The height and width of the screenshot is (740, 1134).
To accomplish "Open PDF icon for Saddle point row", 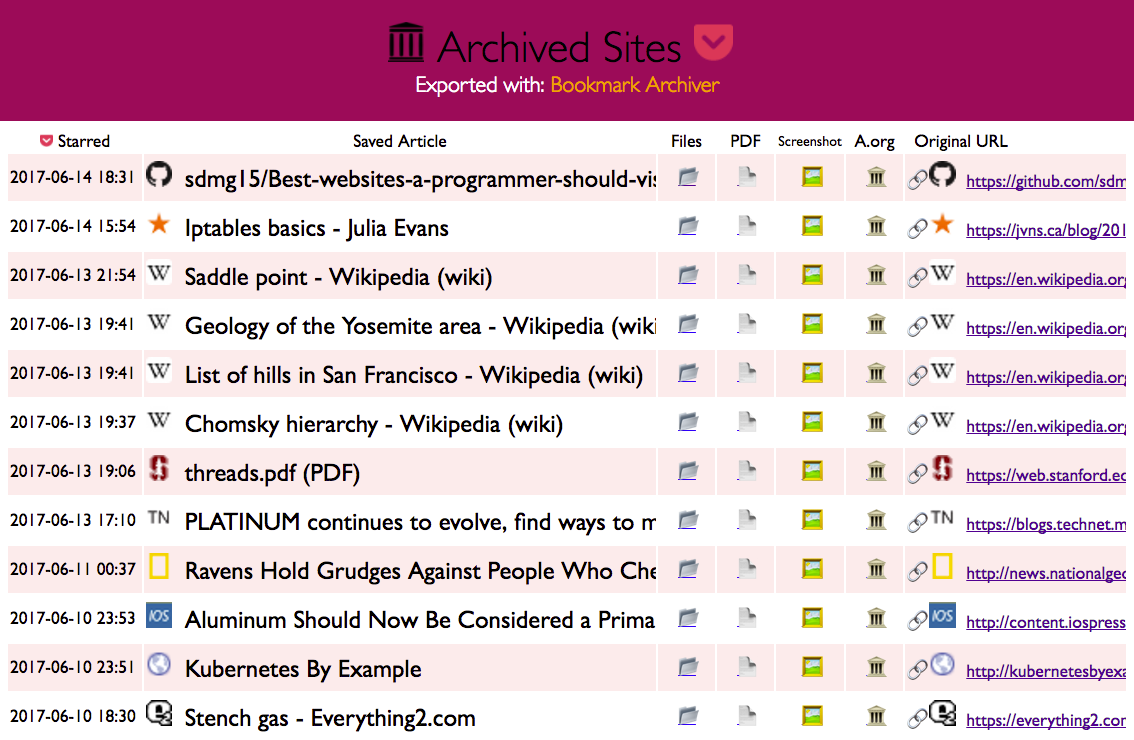I will pyautogui.click(x=746, y=275).
